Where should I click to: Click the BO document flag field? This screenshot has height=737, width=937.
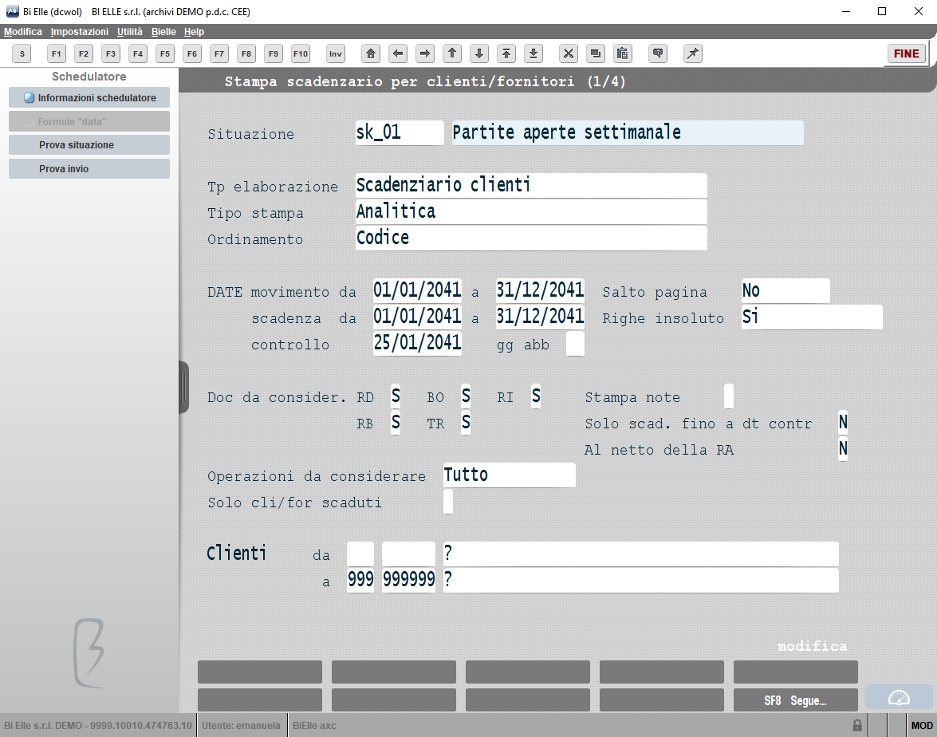pyautogui.click(x=466, y=396)
